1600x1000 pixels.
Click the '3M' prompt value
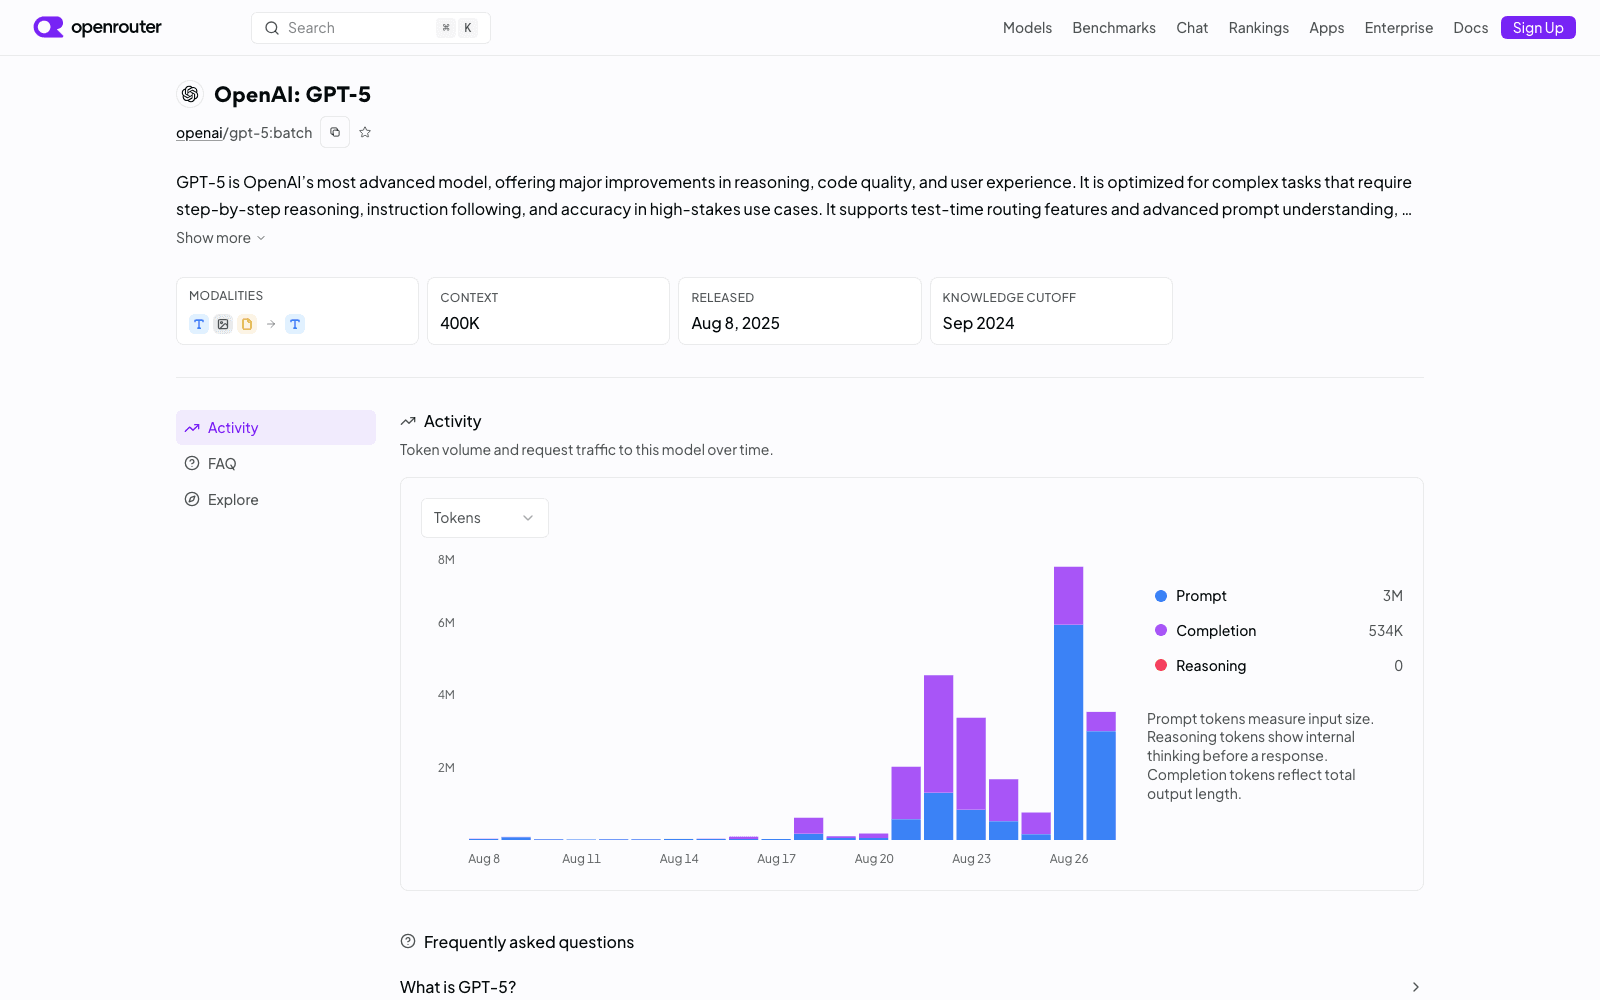click(x=1392, y=596)
